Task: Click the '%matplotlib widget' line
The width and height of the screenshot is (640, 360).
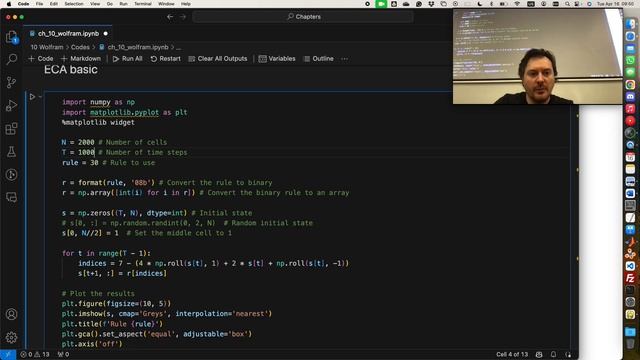Action: tap(98, 122)
